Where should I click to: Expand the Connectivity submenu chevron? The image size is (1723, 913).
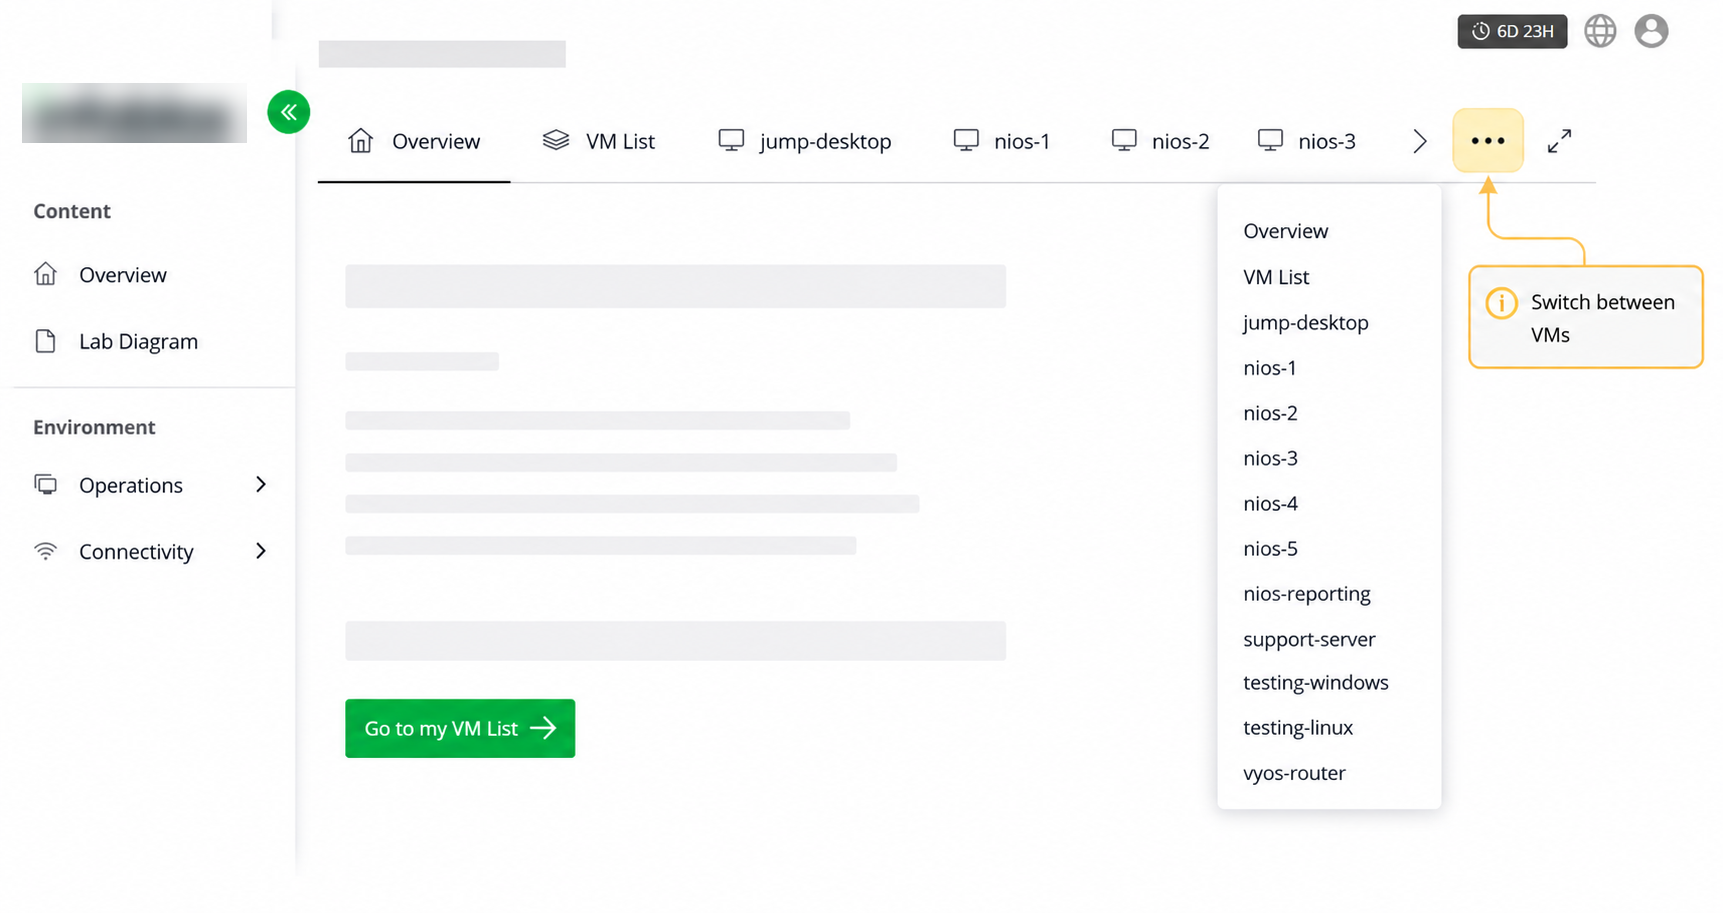tap(261, 551)
